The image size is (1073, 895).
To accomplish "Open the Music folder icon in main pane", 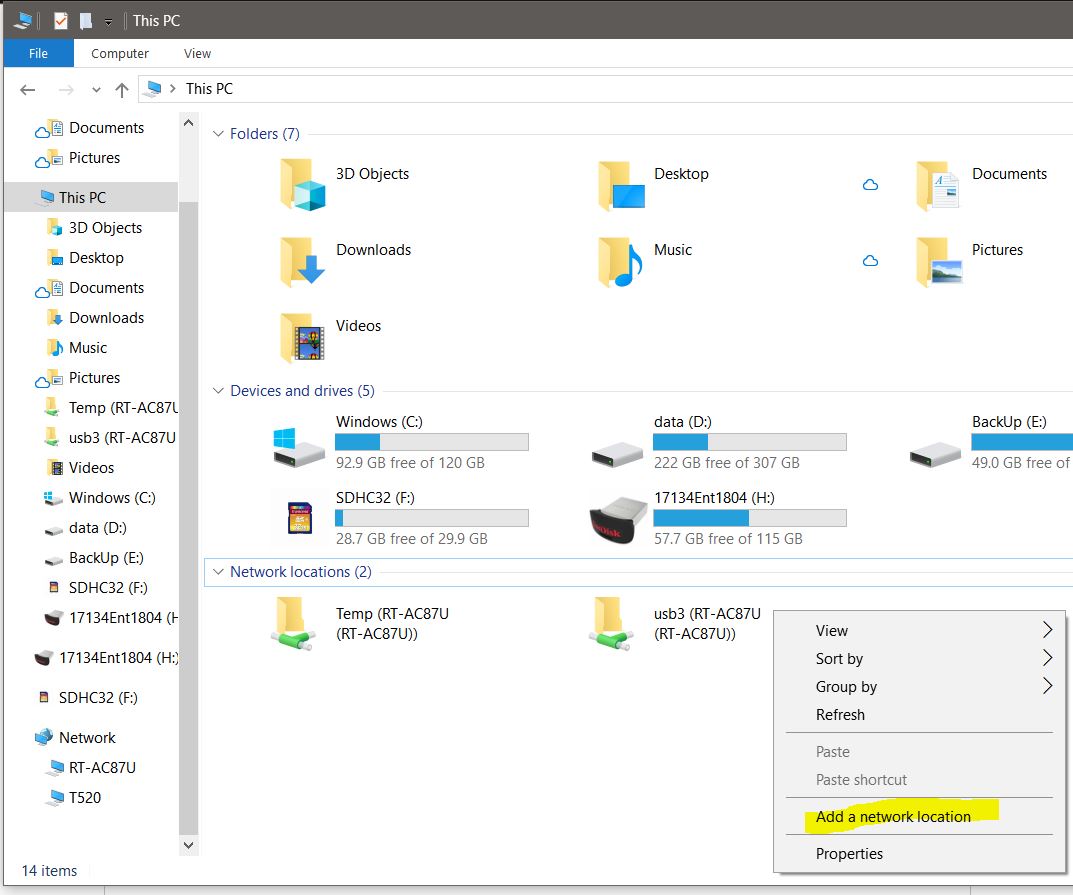I will (620, 261).
